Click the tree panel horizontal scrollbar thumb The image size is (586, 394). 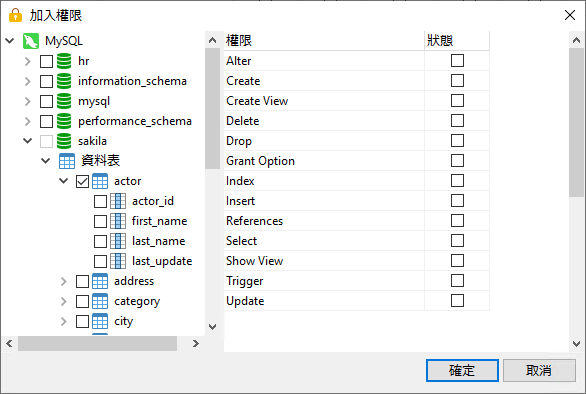pyautogui.click(x=97, y=344)
